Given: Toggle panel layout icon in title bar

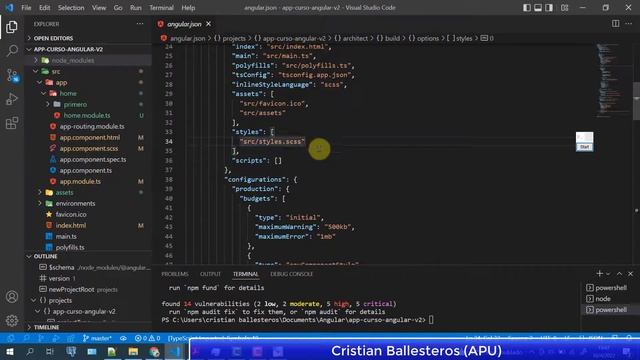Looking at the screenshot, I should [x=538, y=8].
